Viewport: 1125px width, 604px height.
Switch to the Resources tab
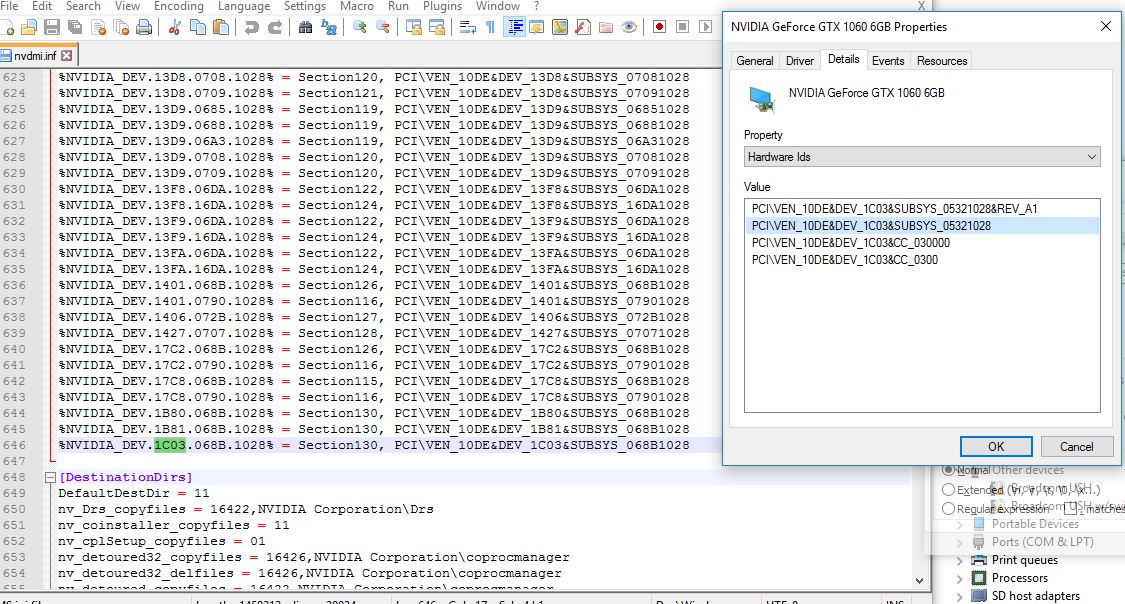tap(942, 61)
